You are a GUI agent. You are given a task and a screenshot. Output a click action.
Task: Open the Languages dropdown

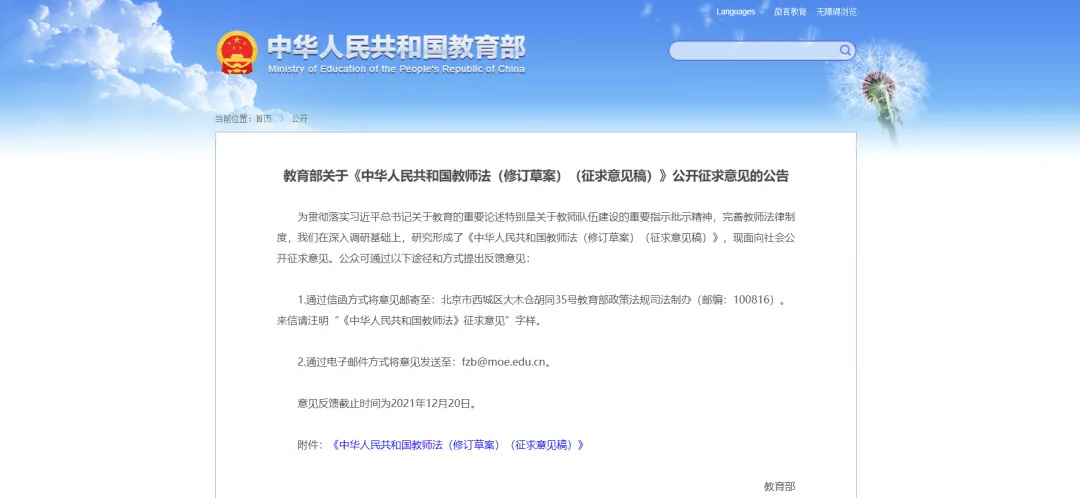pos(740,12)
